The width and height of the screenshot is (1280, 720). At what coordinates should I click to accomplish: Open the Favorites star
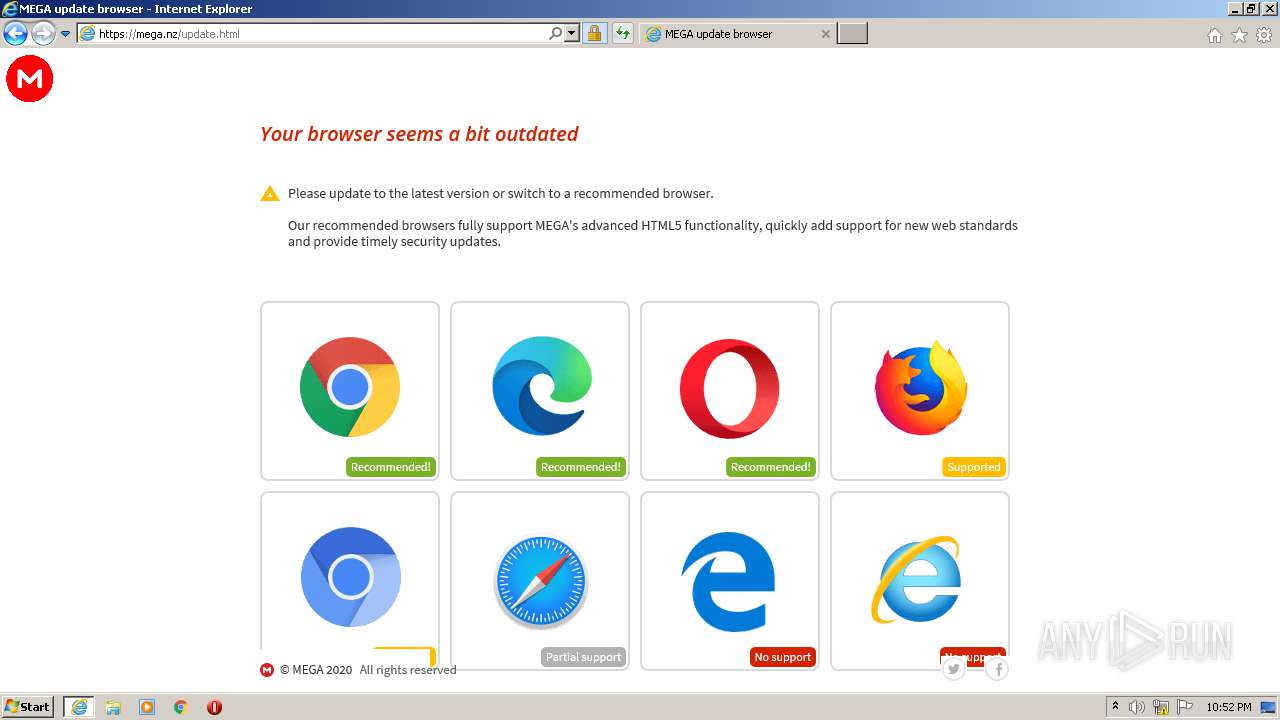click(x=1239, y=35)
